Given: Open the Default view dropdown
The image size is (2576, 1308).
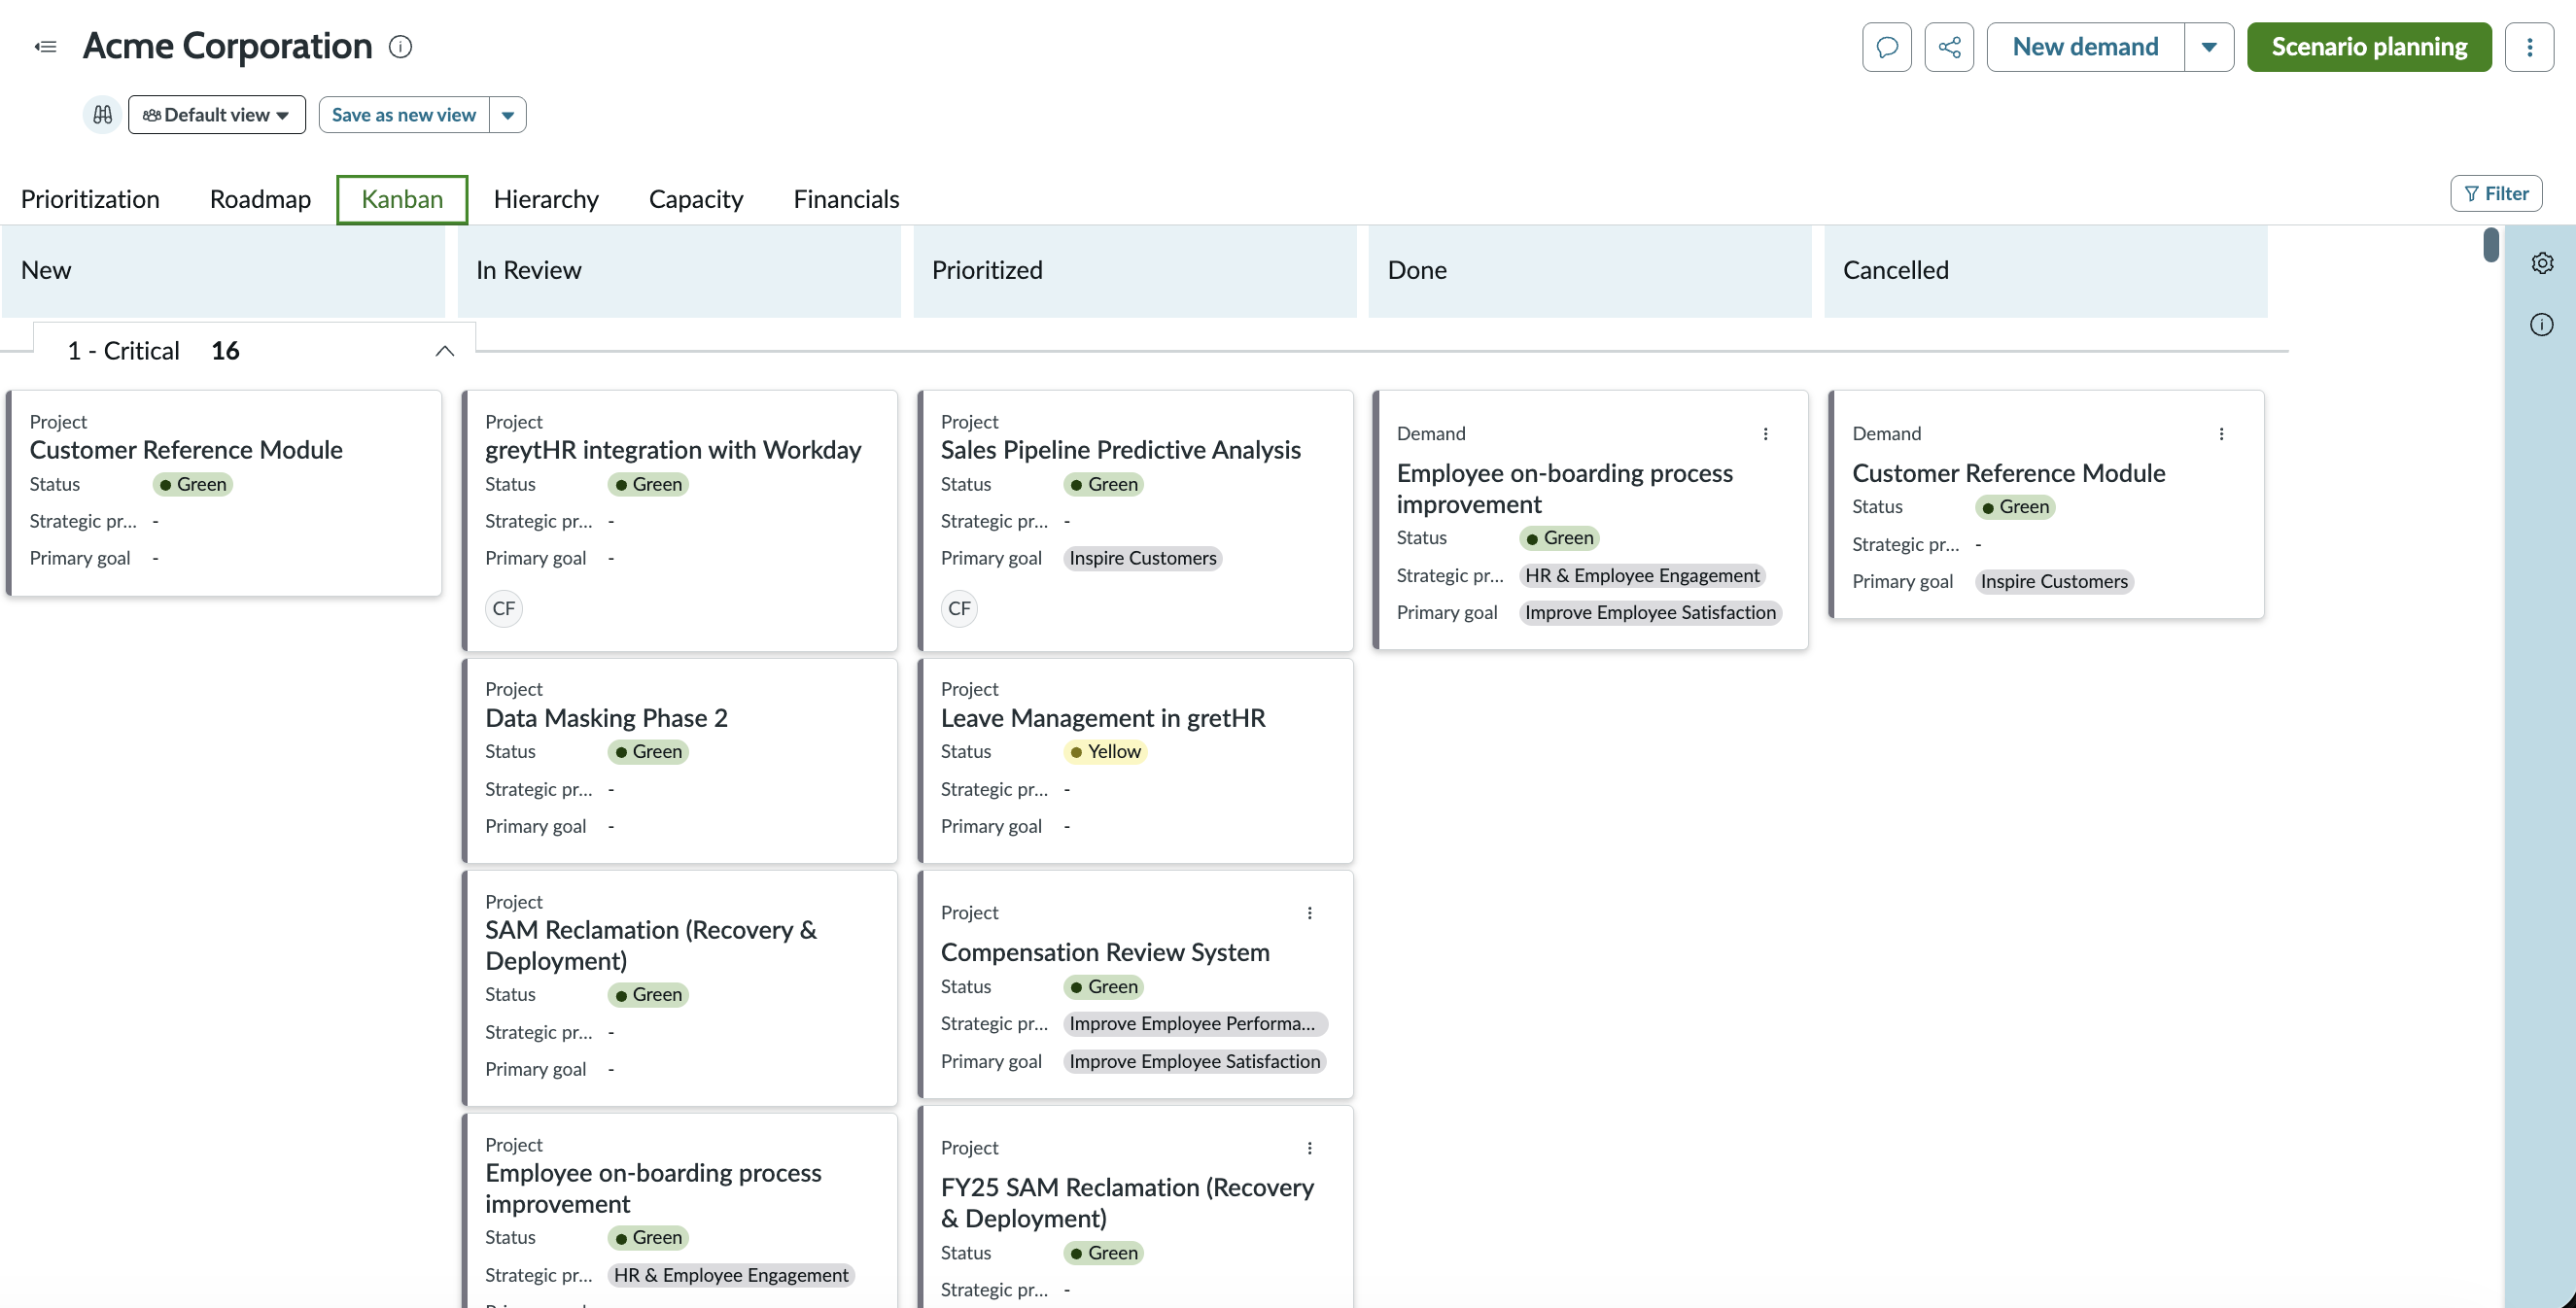Looking at the screenshot, I should (x=216, y=115).
